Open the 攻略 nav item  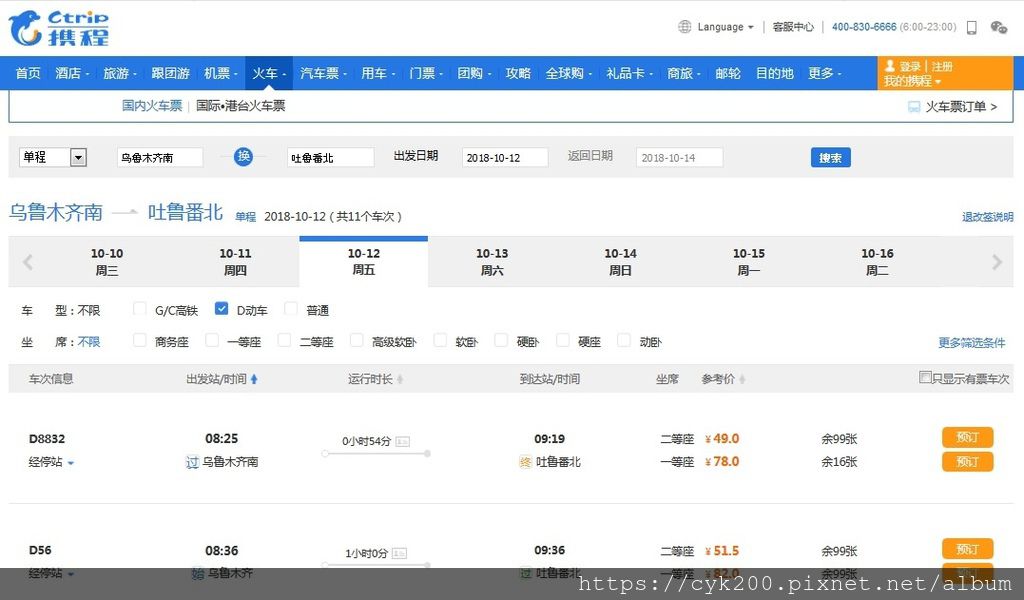(x=518, y=73)
